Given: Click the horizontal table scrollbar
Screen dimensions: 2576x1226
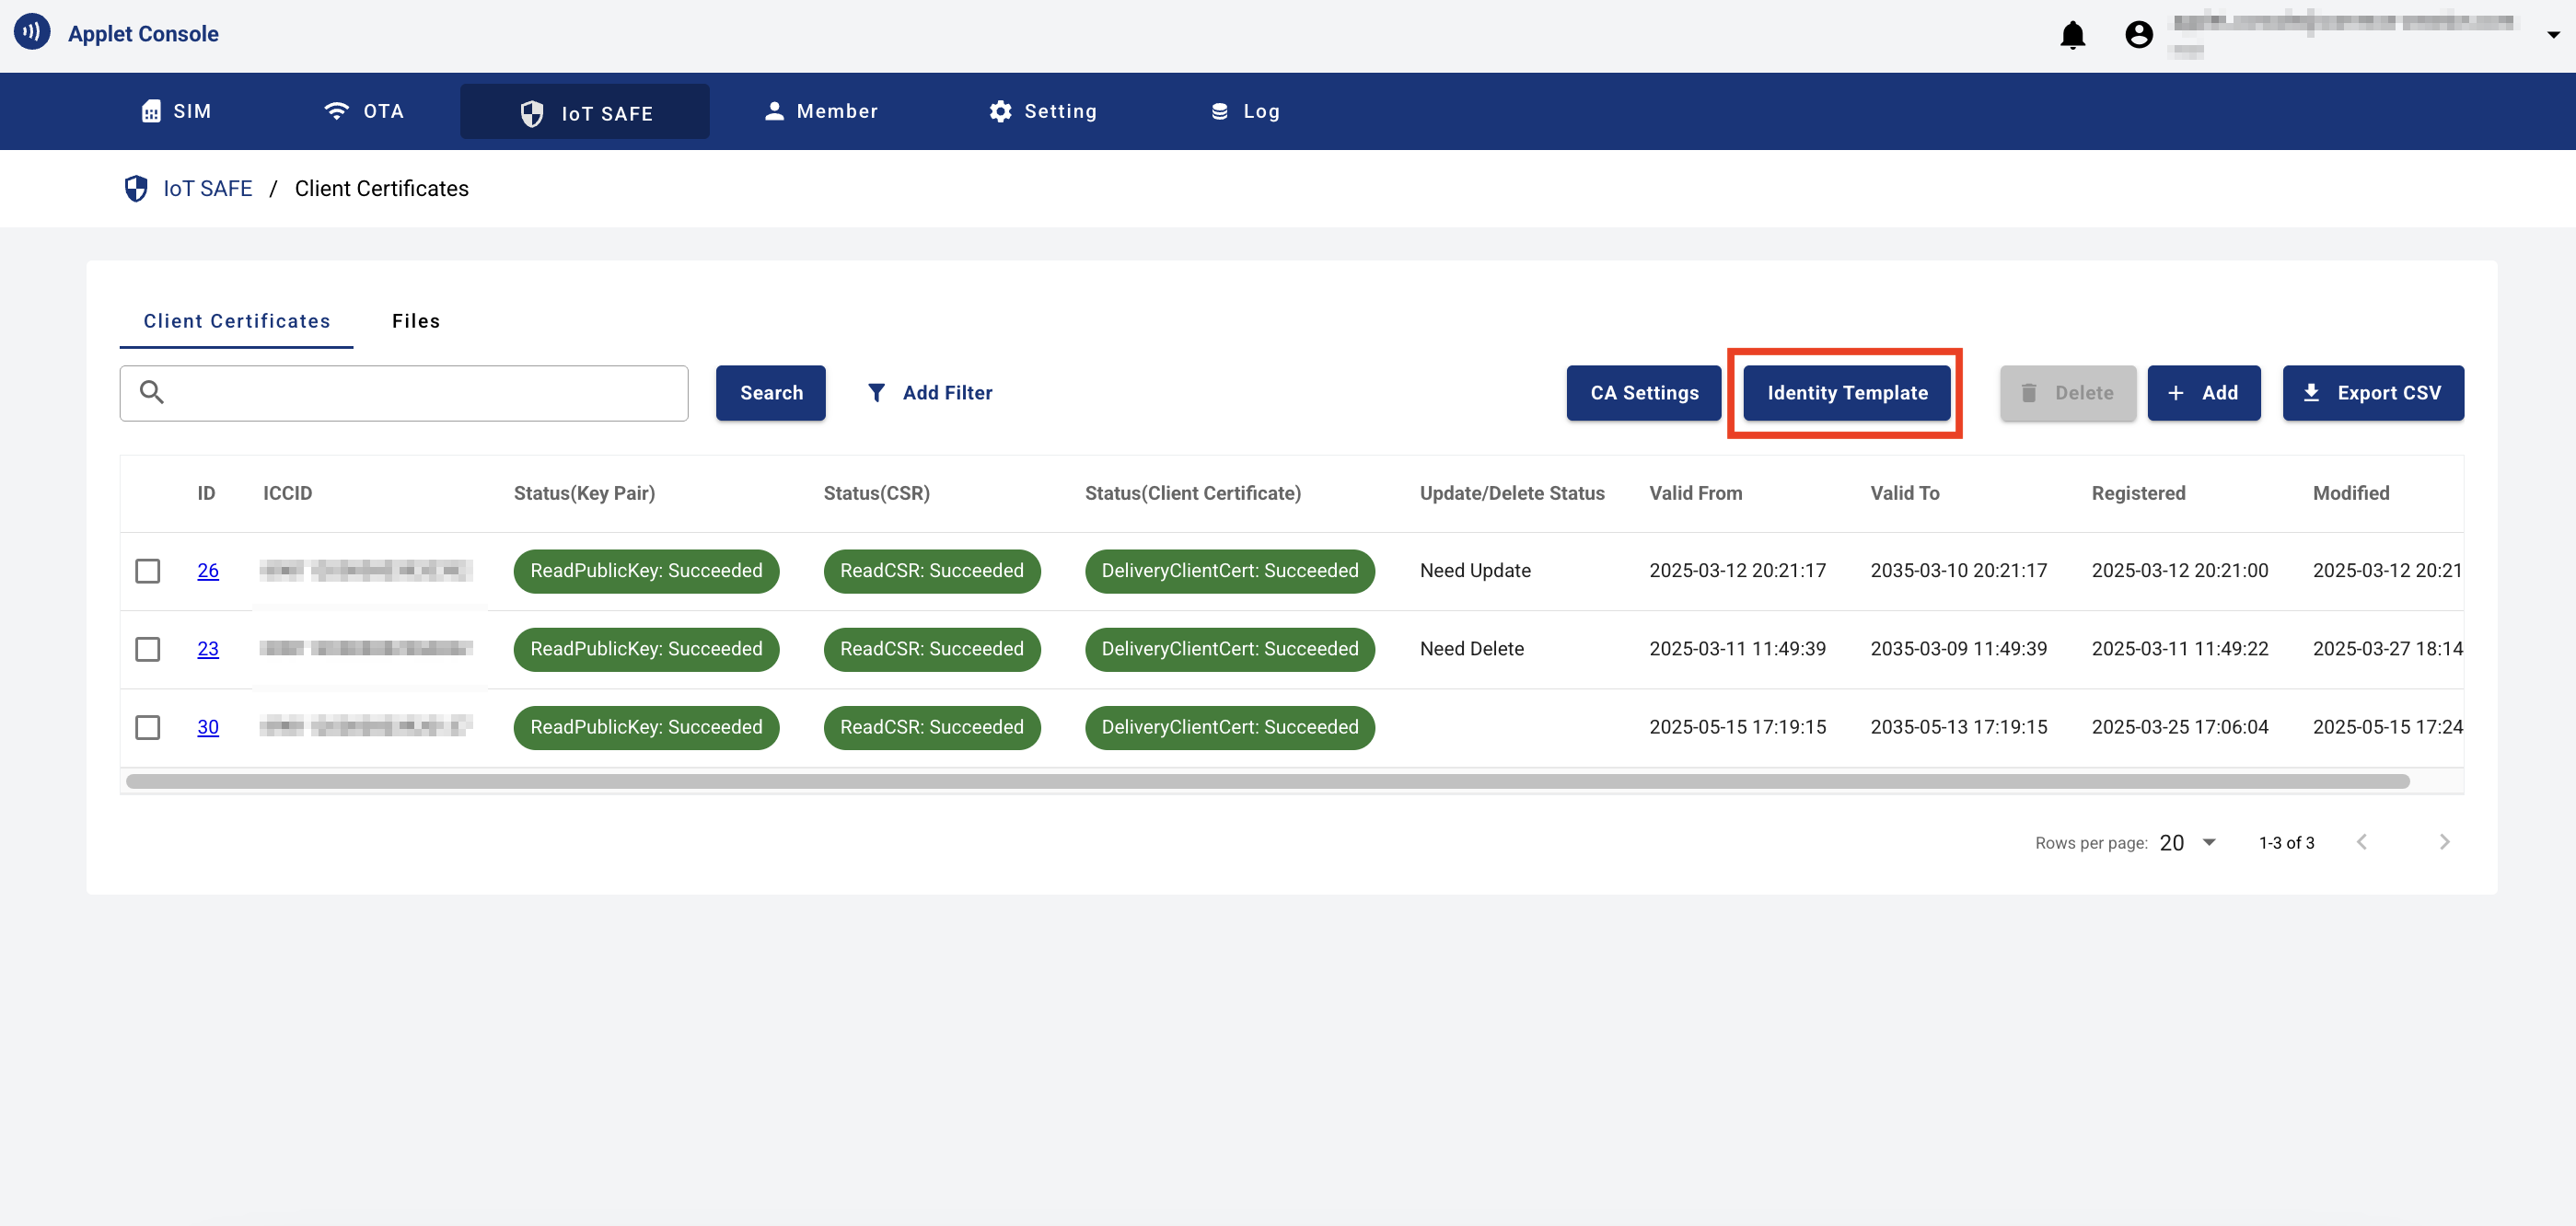Looking at the screenshot, I should 1267,782.
